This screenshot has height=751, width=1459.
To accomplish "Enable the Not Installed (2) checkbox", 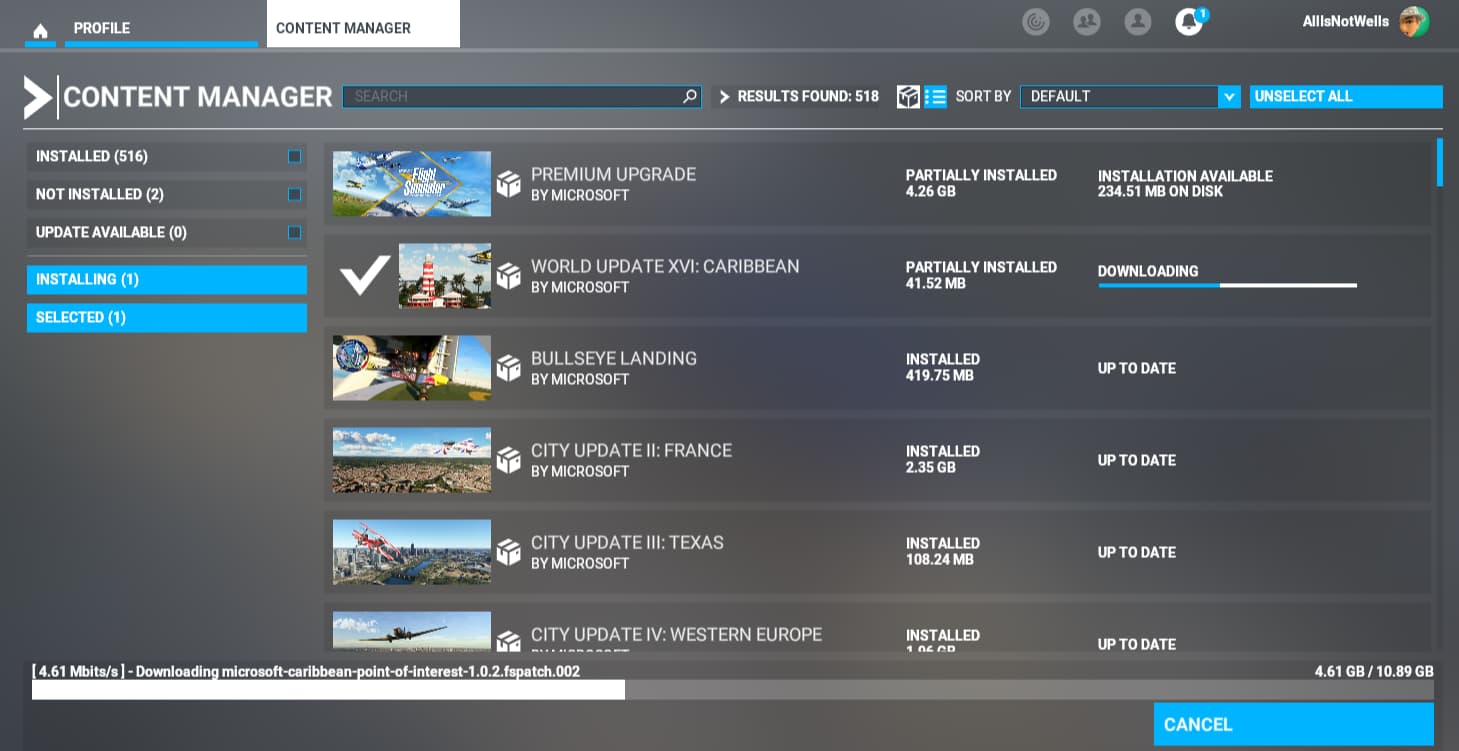I will click(293, 194).
